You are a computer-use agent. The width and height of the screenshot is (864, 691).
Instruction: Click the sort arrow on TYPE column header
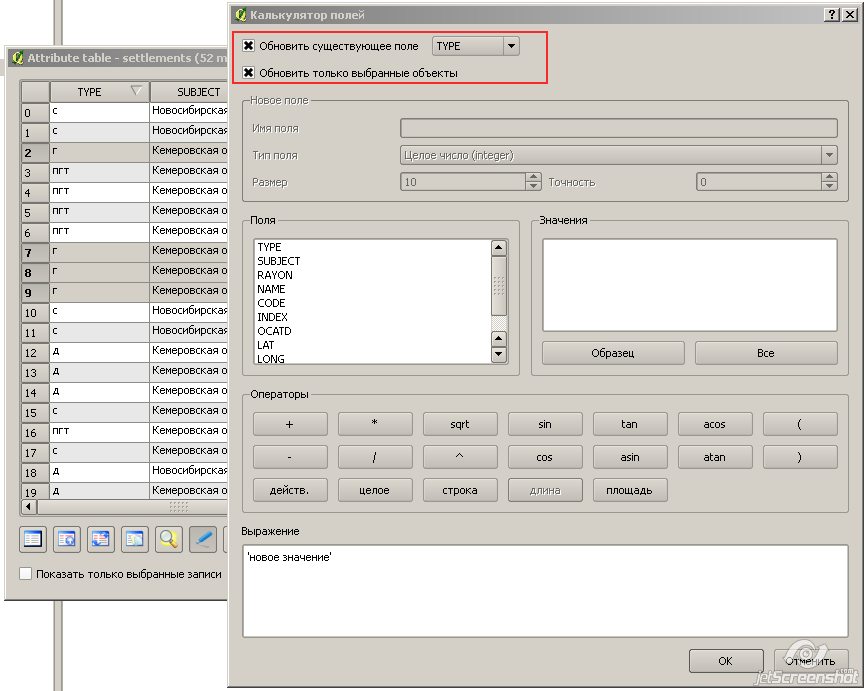[x=136, y=91]
